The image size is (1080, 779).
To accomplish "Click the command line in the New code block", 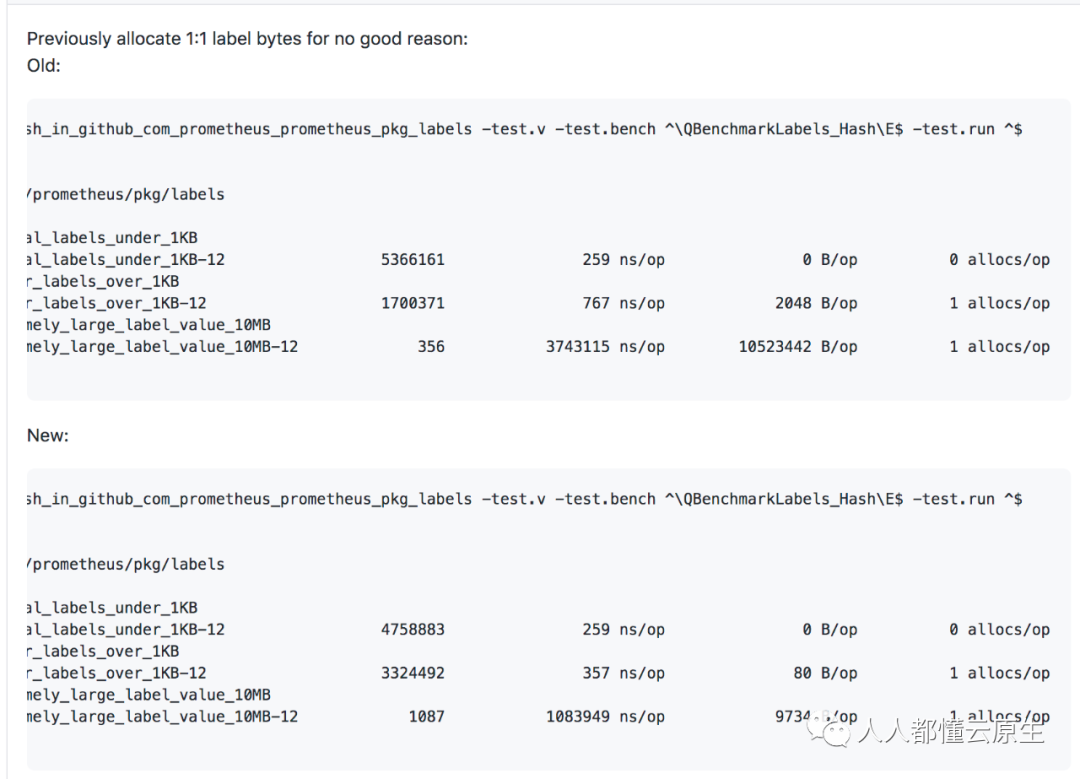I will [x=524, y=499].
